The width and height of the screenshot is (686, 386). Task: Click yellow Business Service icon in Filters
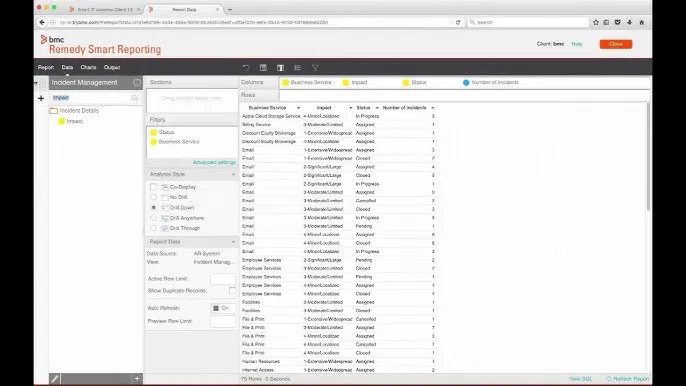point(154,142)
